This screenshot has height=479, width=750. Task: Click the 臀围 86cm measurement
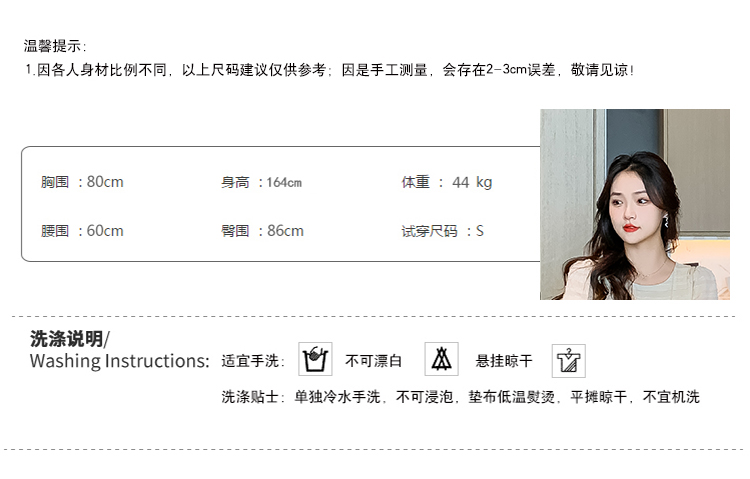[262, 231]
